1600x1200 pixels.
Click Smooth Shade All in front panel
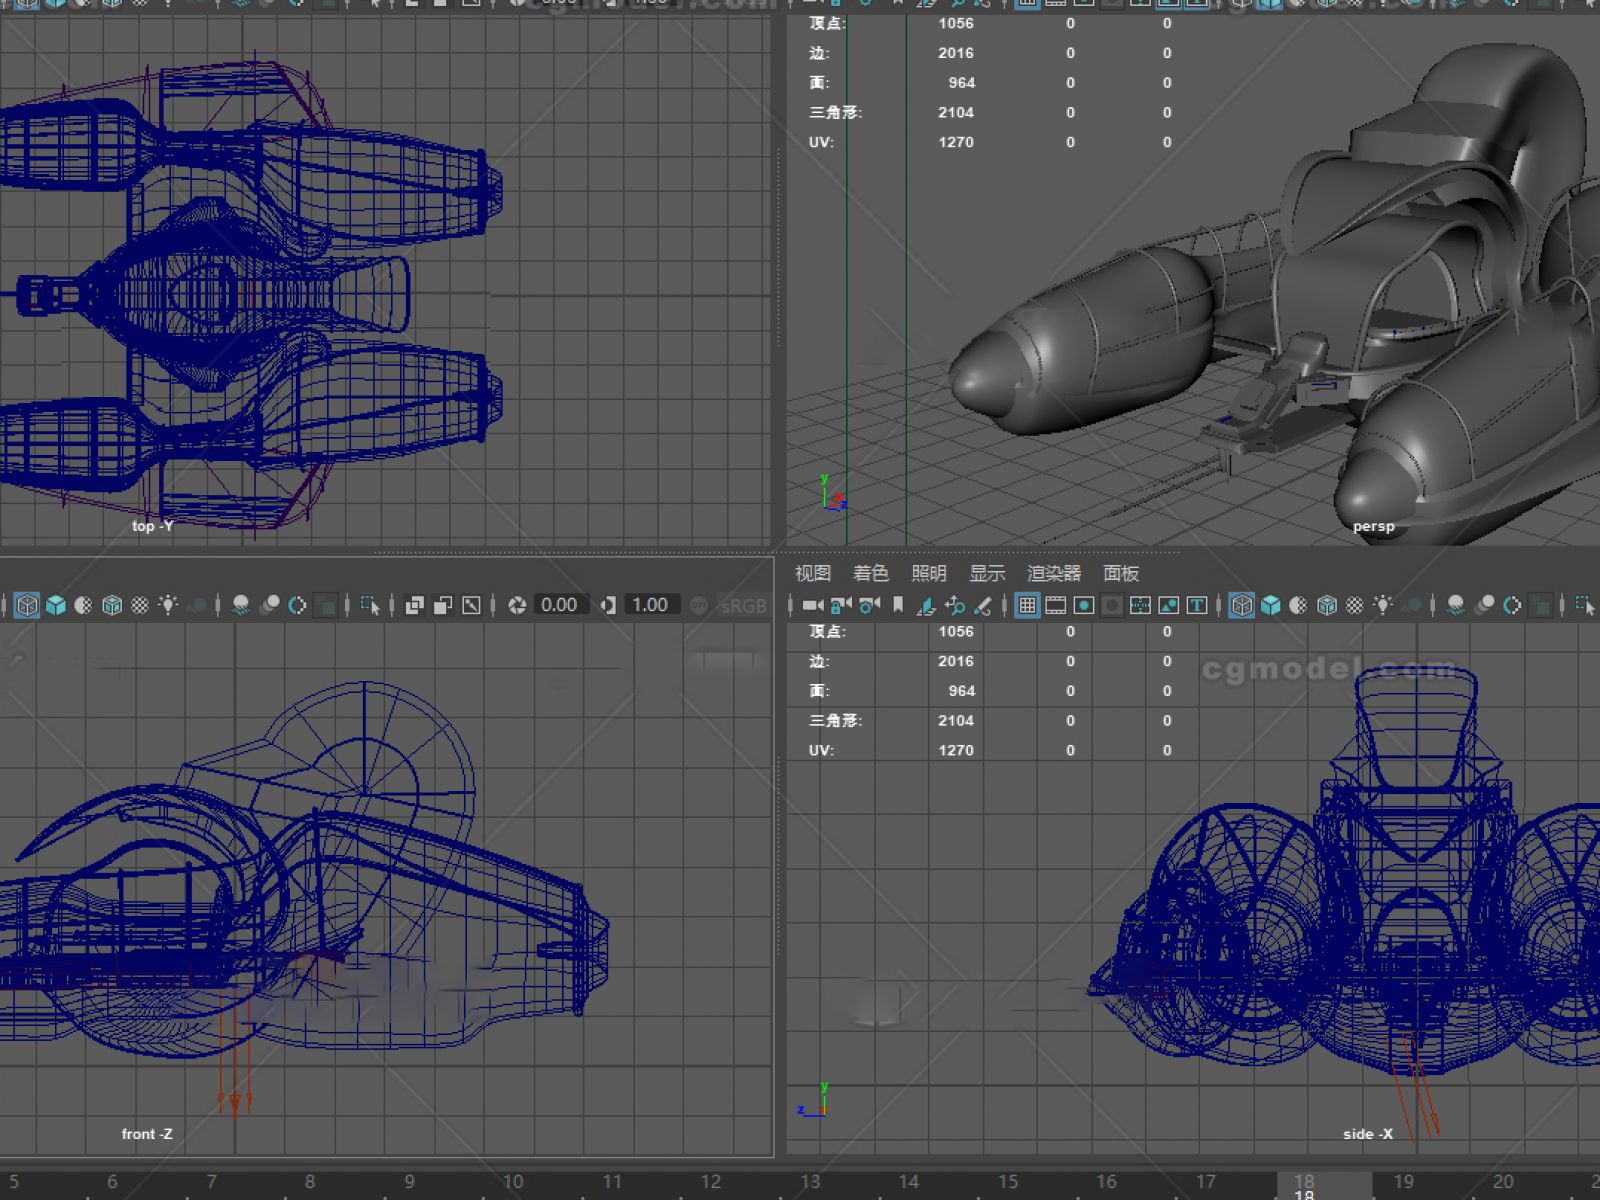point(56,605)
